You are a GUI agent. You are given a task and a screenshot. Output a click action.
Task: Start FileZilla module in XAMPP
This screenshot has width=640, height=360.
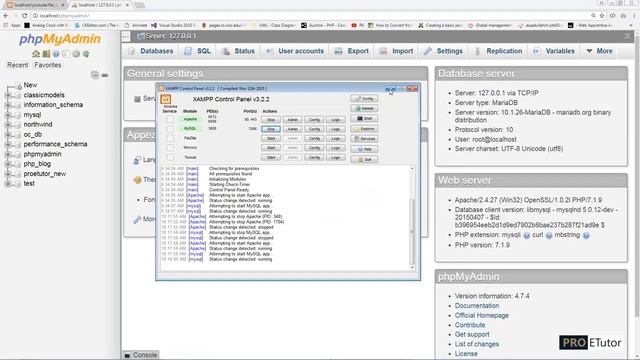[271, 138]
